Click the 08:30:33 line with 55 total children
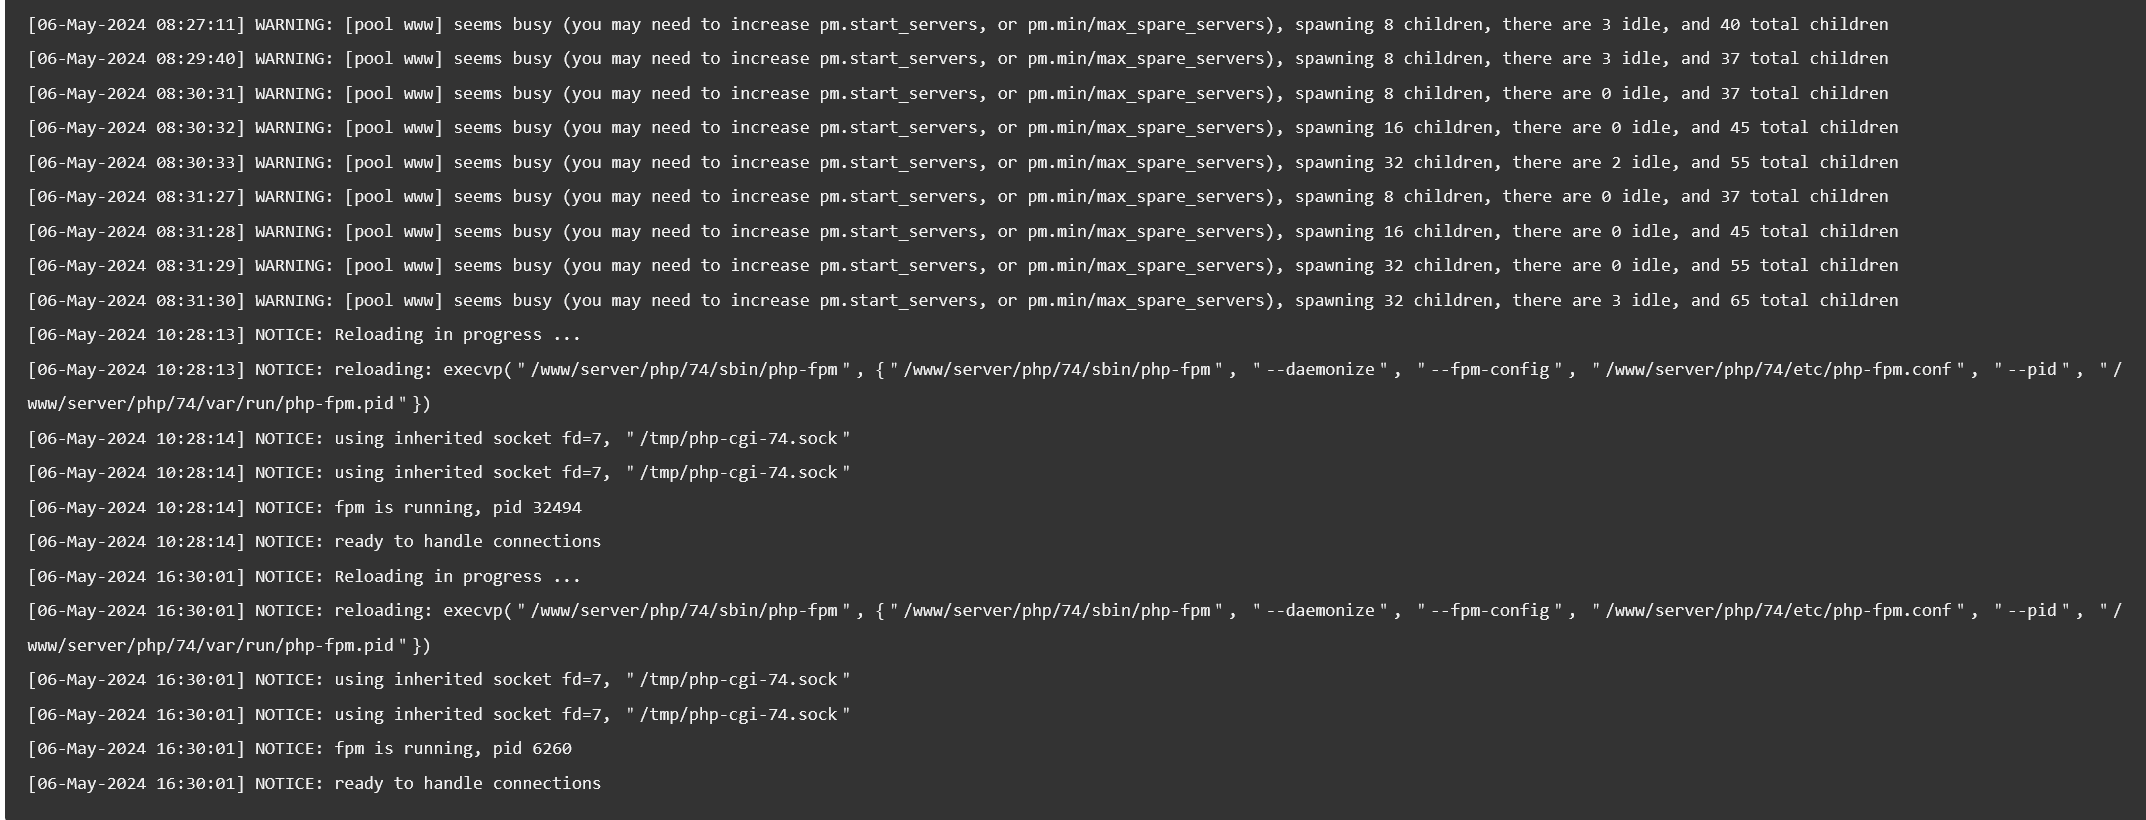The height and width of the screenshot is (820, 2146). [x=963, y=162]
